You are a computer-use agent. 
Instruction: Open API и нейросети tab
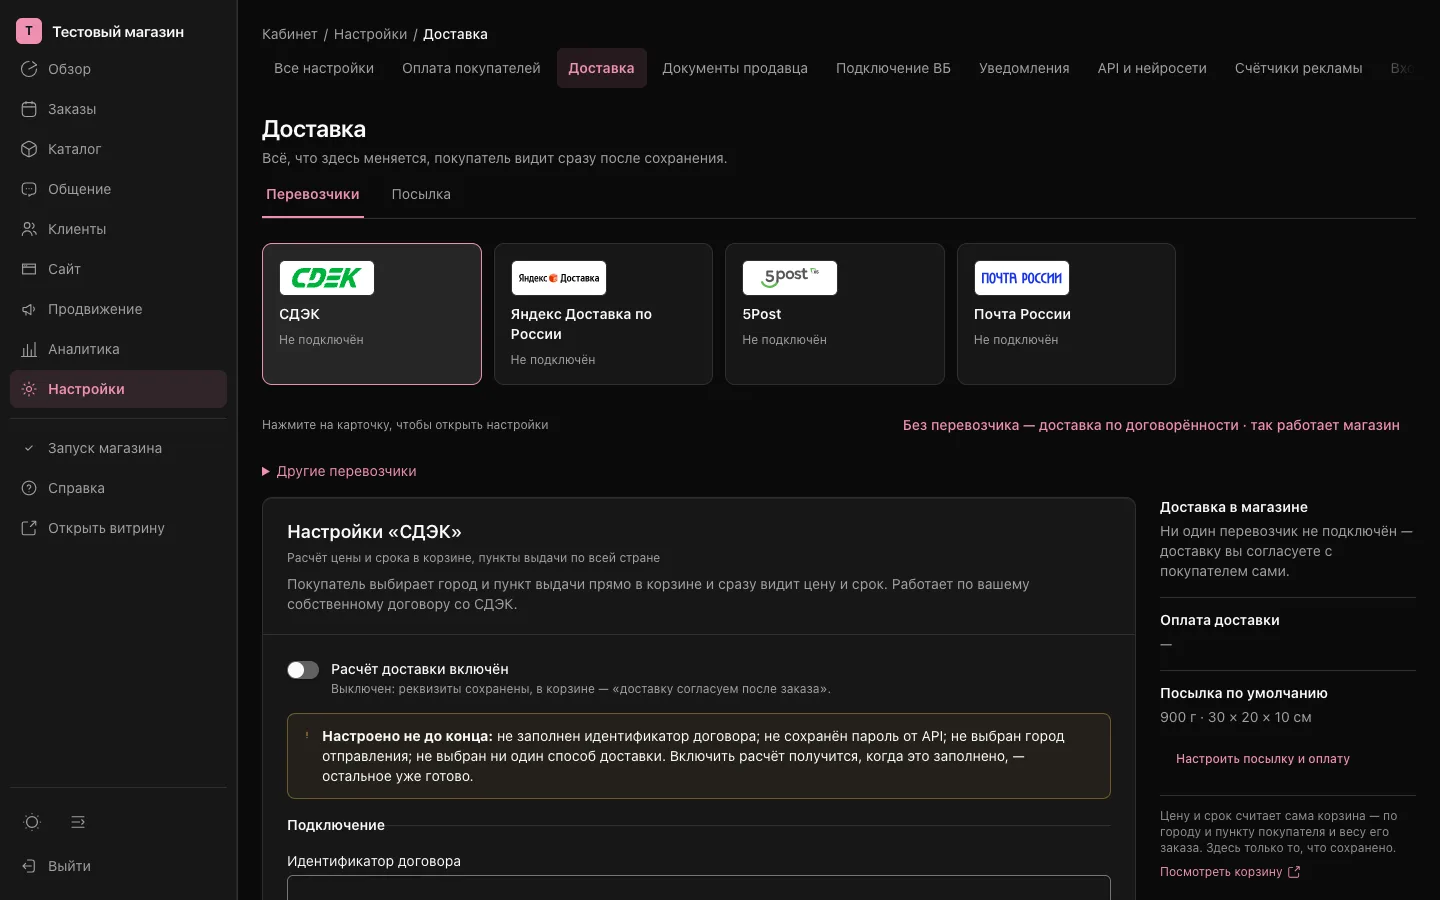click(1152, 68)
